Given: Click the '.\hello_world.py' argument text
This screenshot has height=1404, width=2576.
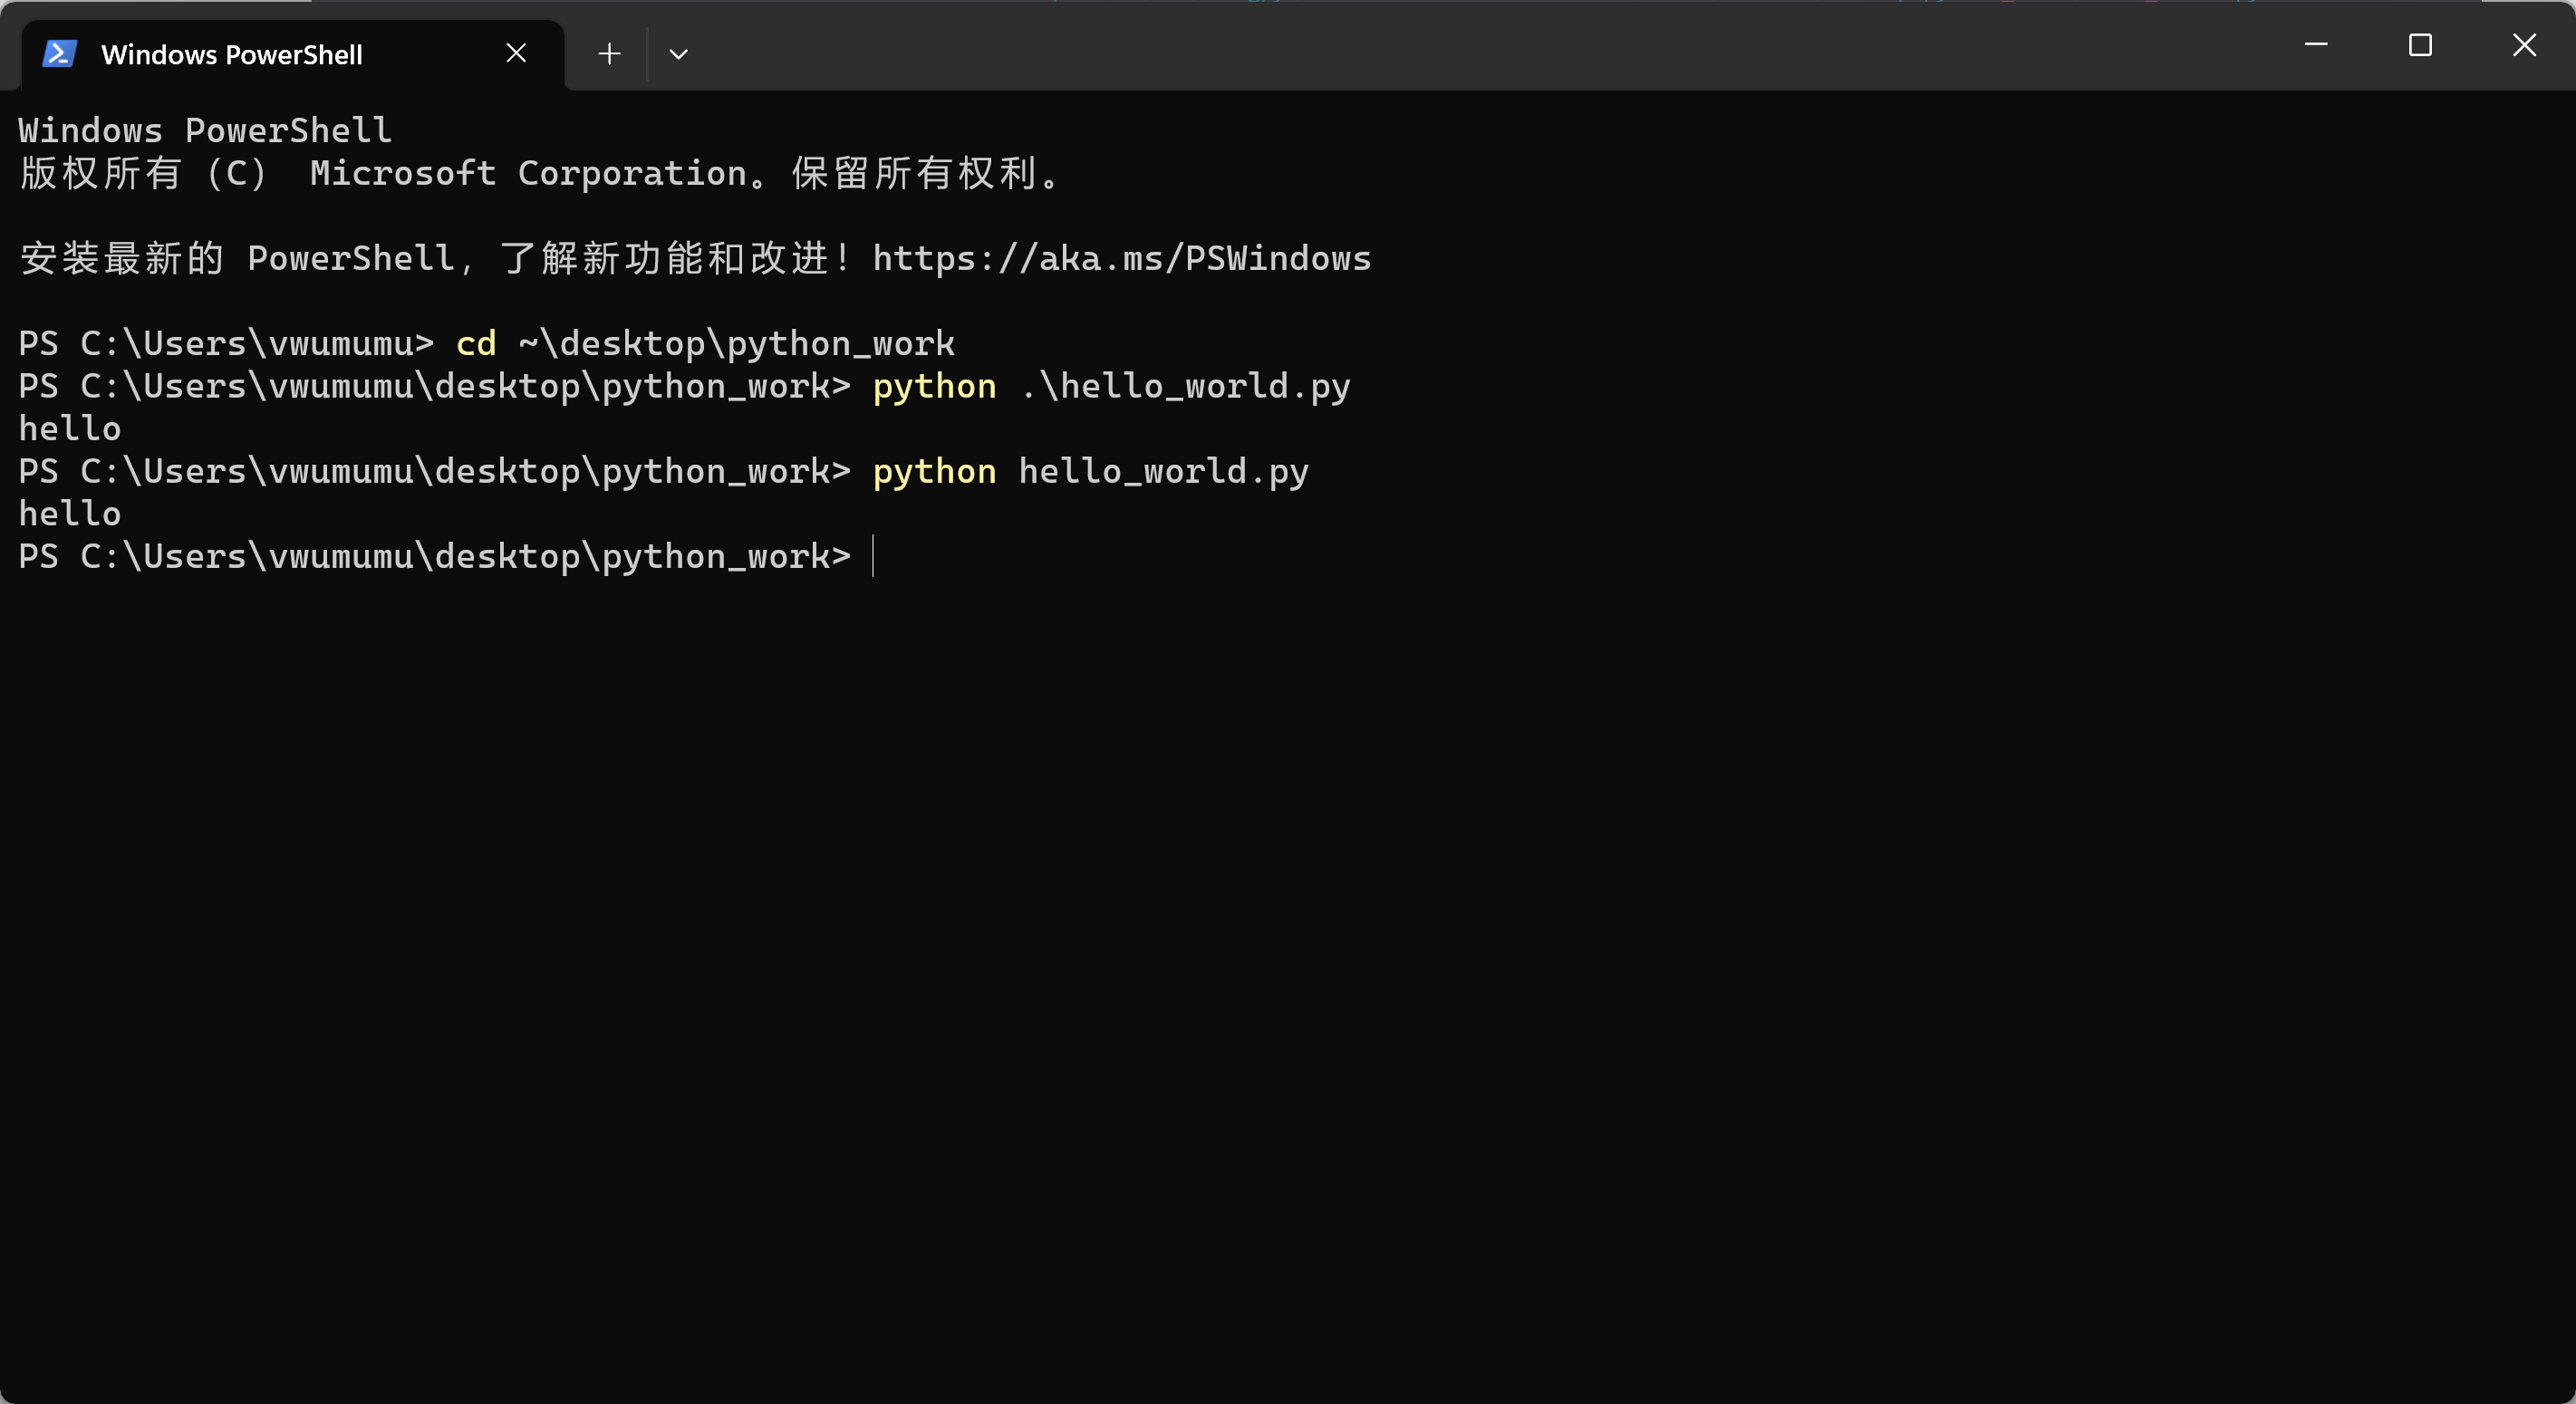Looking at the screenshot, I should point(1185,387).
